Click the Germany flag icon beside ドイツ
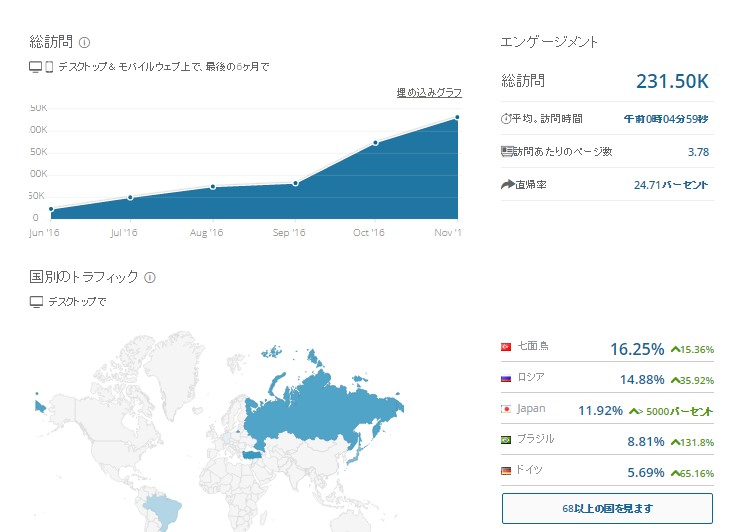Screen dimensions: 742x532 coord(506,471)
